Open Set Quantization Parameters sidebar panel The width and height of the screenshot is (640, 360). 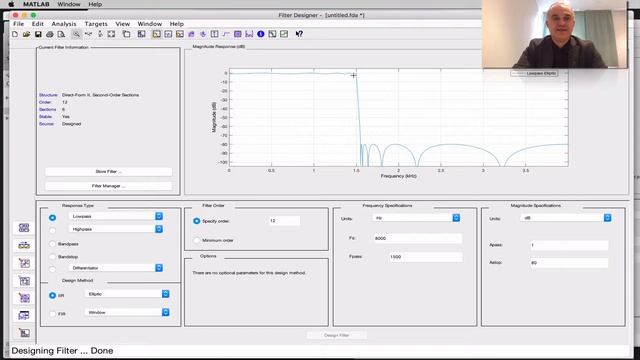pos(24,263)
